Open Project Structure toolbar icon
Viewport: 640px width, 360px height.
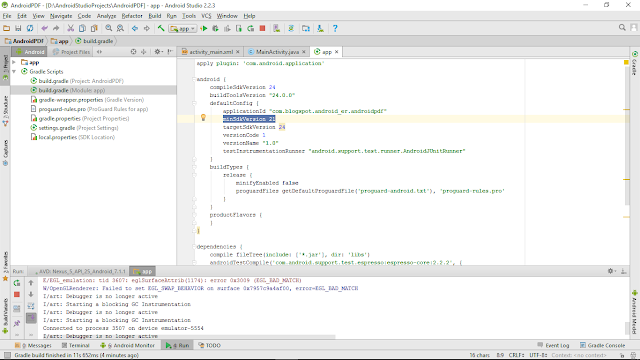coord(306,28)
